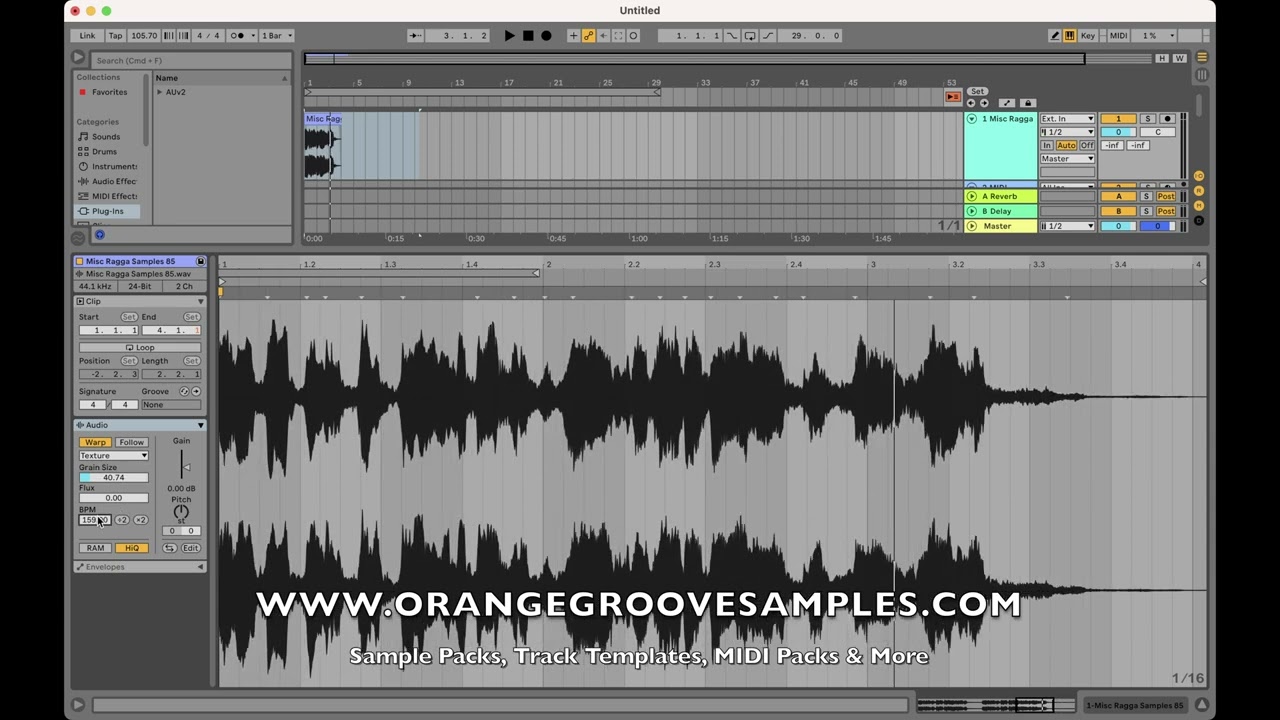Select Favorites collection

click(109, 92)
